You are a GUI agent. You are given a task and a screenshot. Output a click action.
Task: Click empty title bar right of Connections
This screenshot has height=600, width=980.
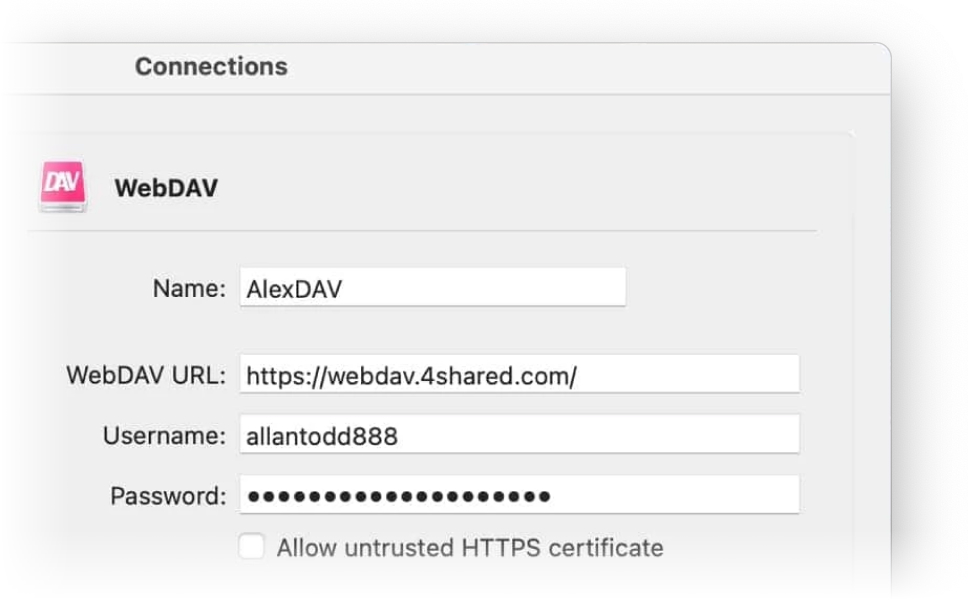click(580, 67)
